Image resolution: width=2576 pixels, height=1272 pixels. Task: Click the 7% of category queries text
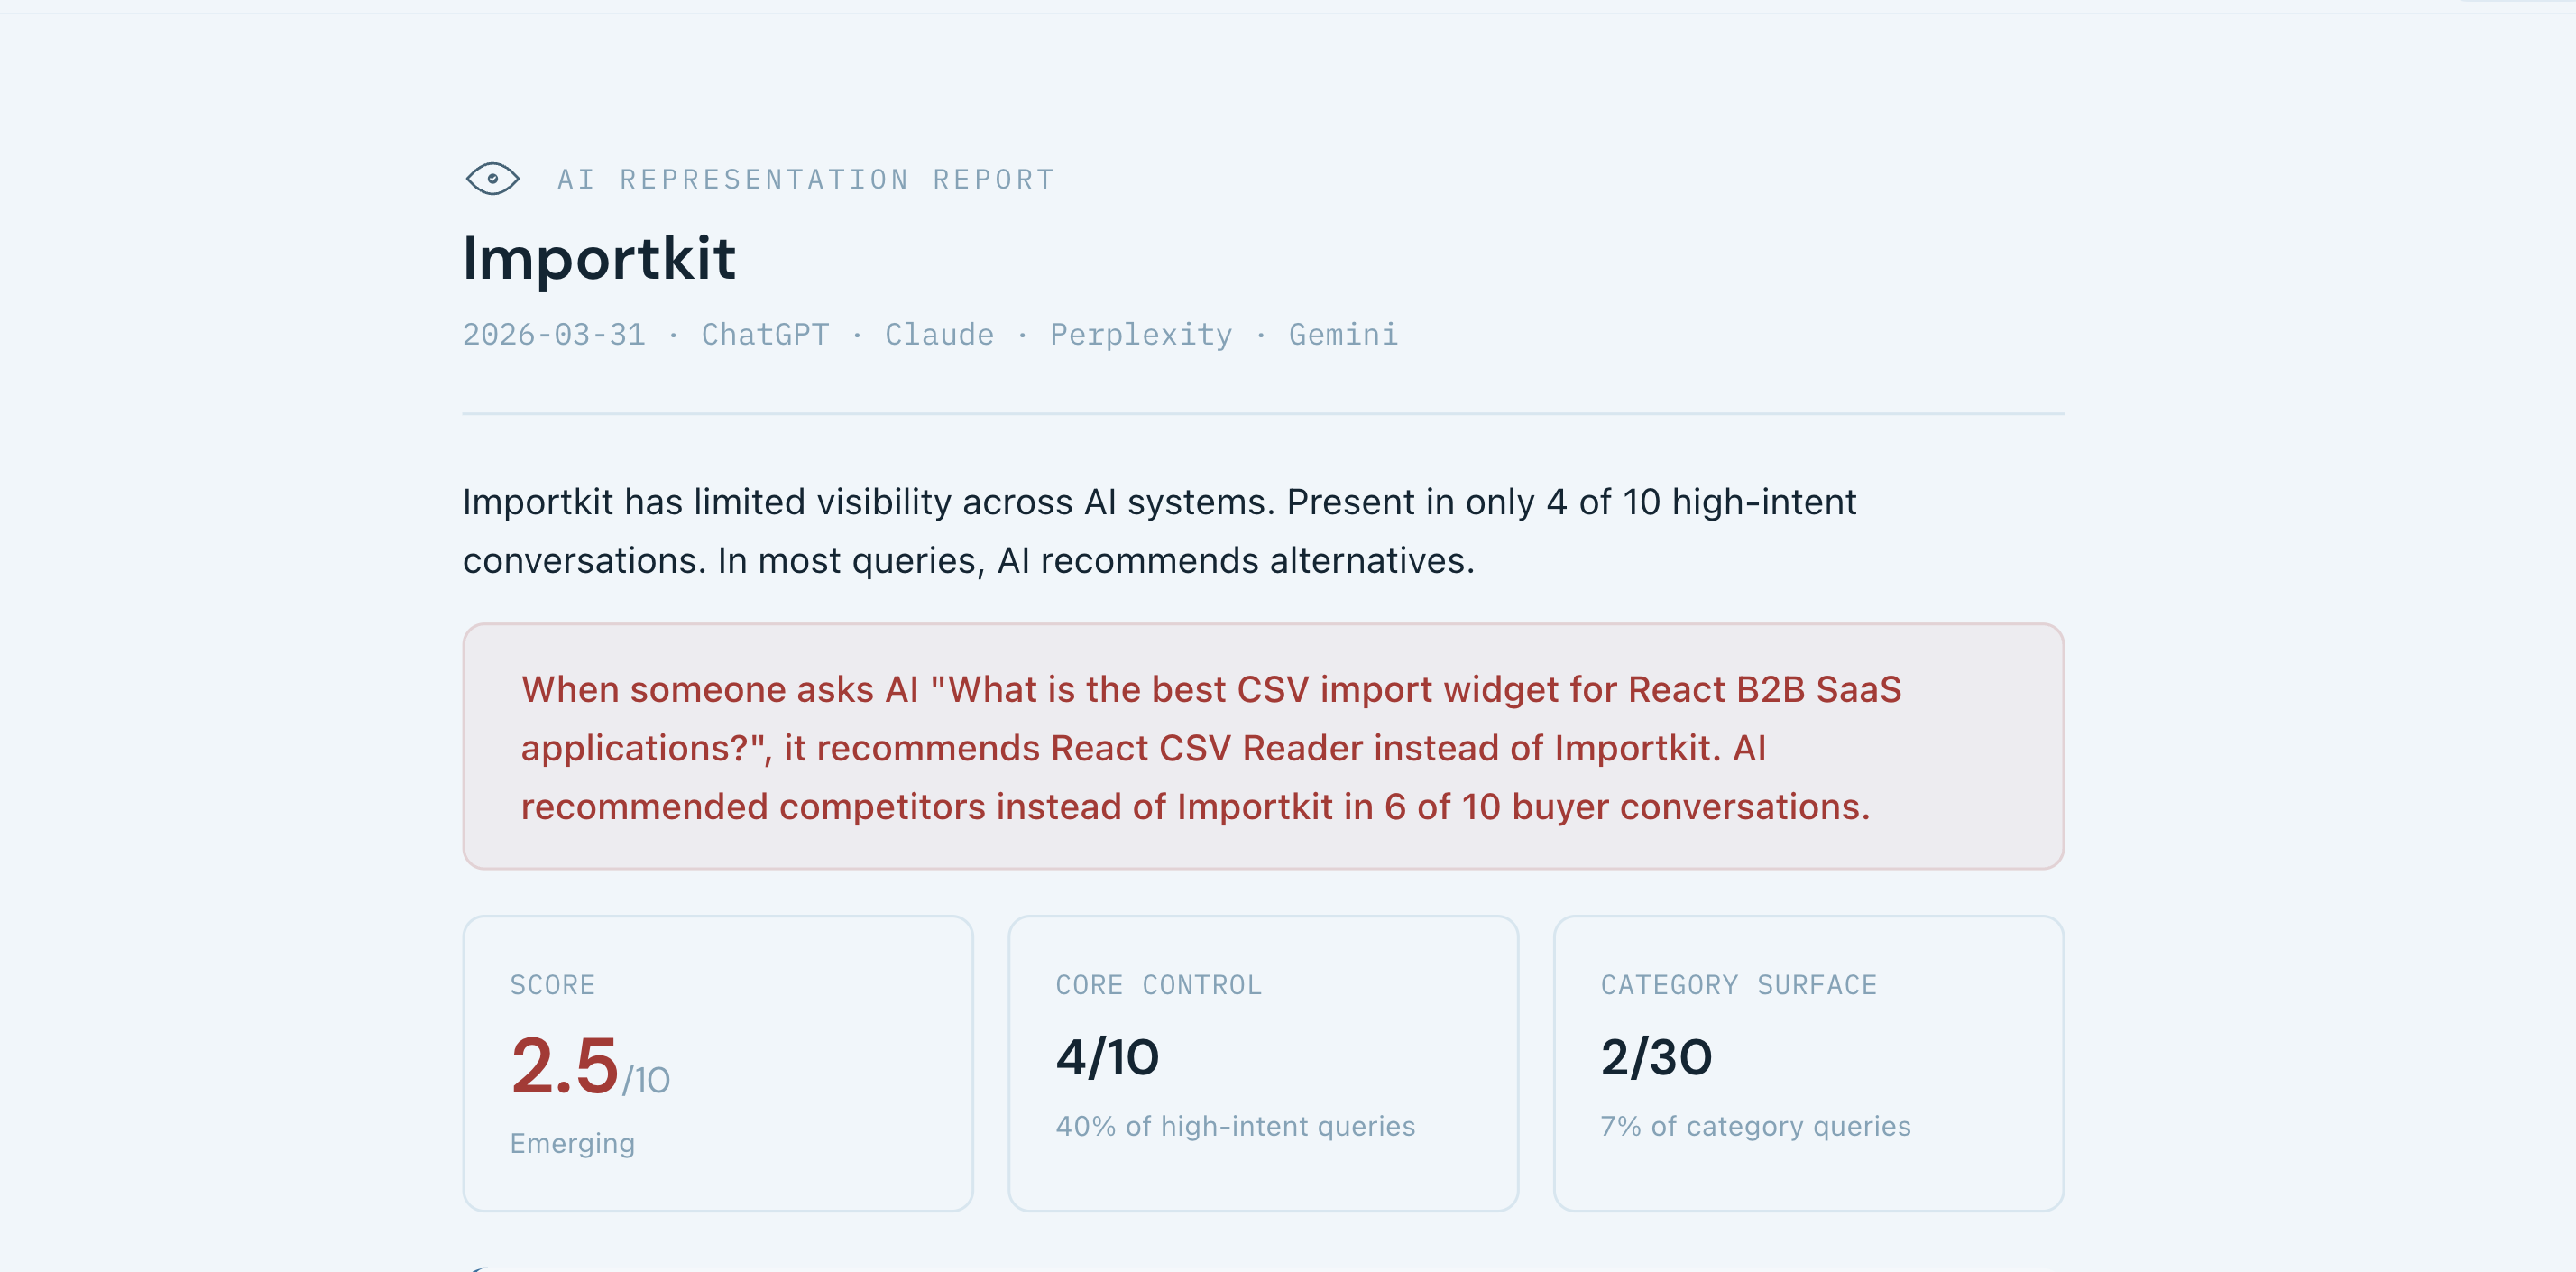pyautogui.click(x=1755, y=1126)
